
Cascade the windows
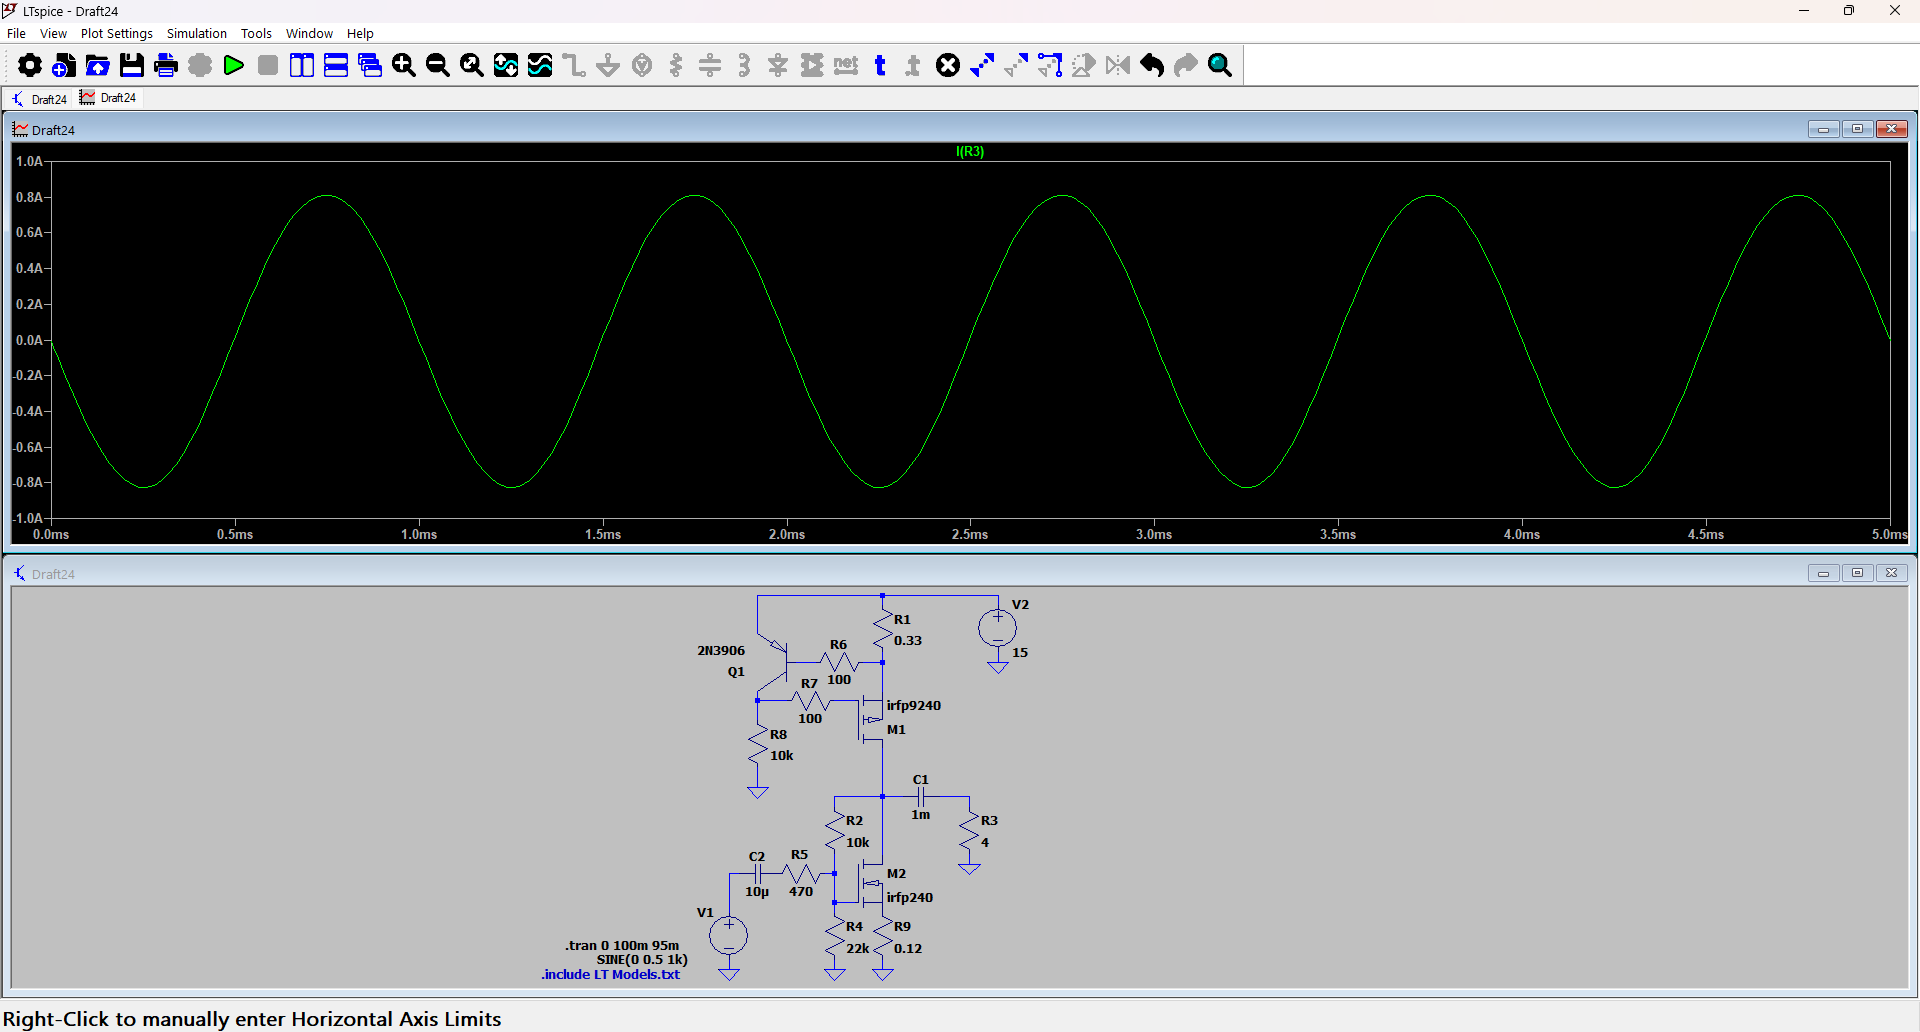tap(370, 65)
